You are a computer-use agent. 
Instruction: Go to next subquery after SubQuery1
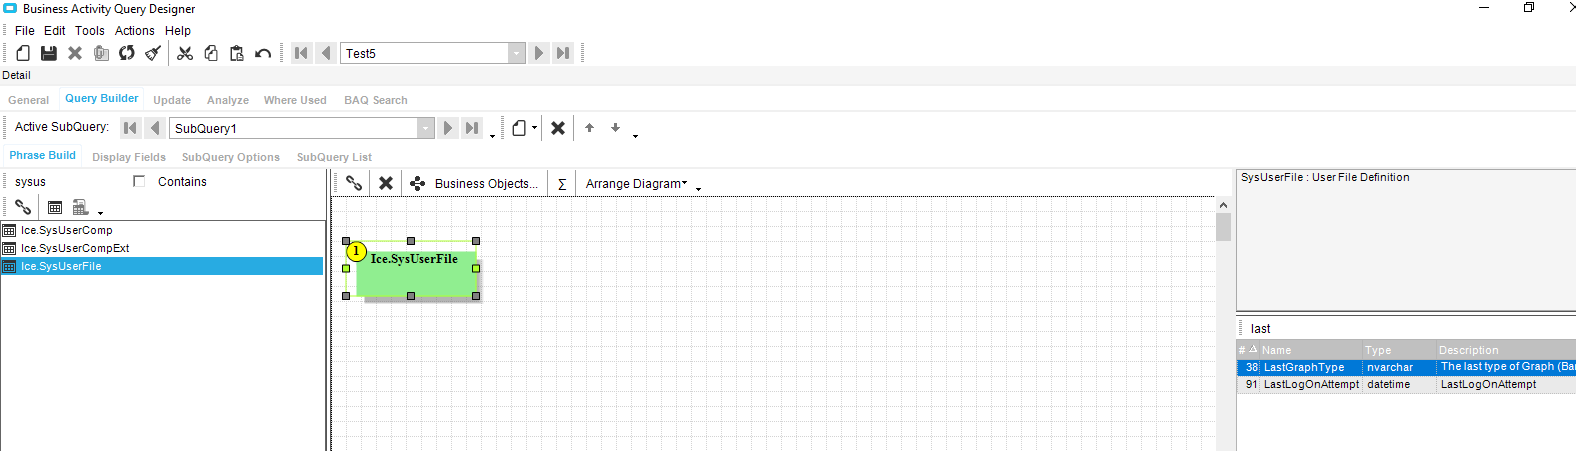[448, 128]
